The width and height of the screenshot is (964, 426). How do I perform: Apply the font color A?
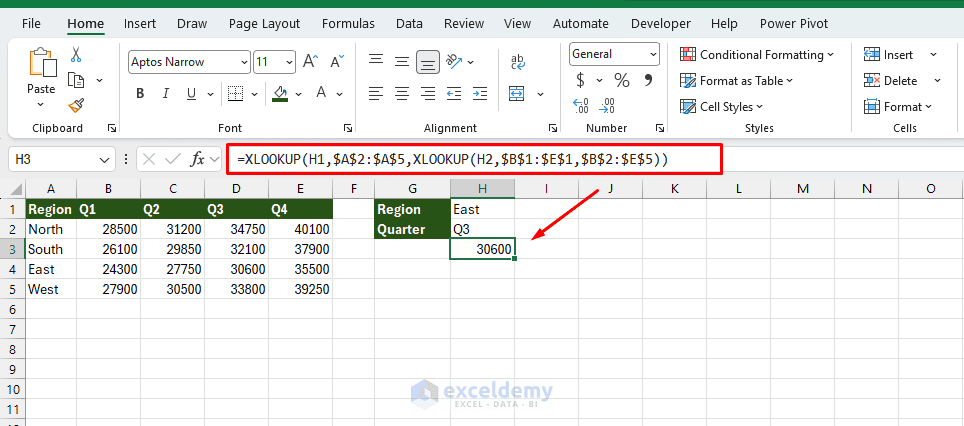point(321,93)
